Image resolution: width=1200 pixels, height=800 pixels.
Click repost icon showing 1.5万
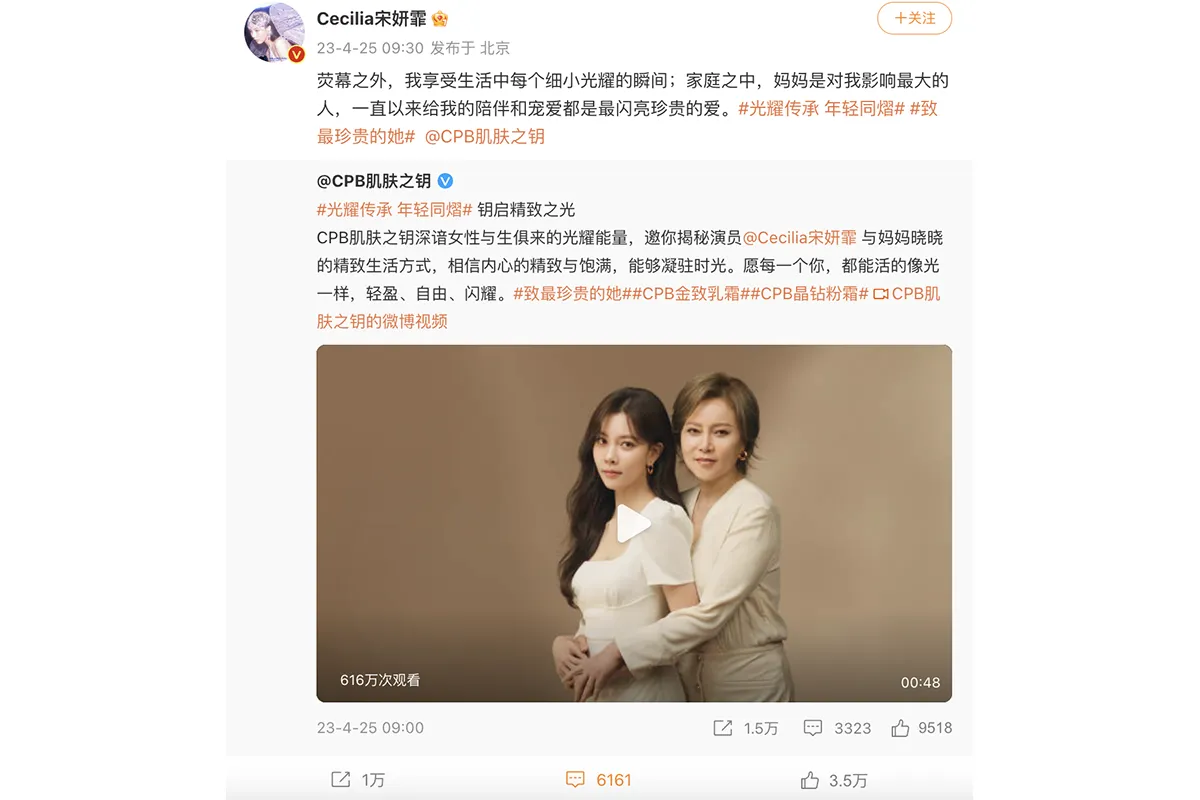[723, 728]
